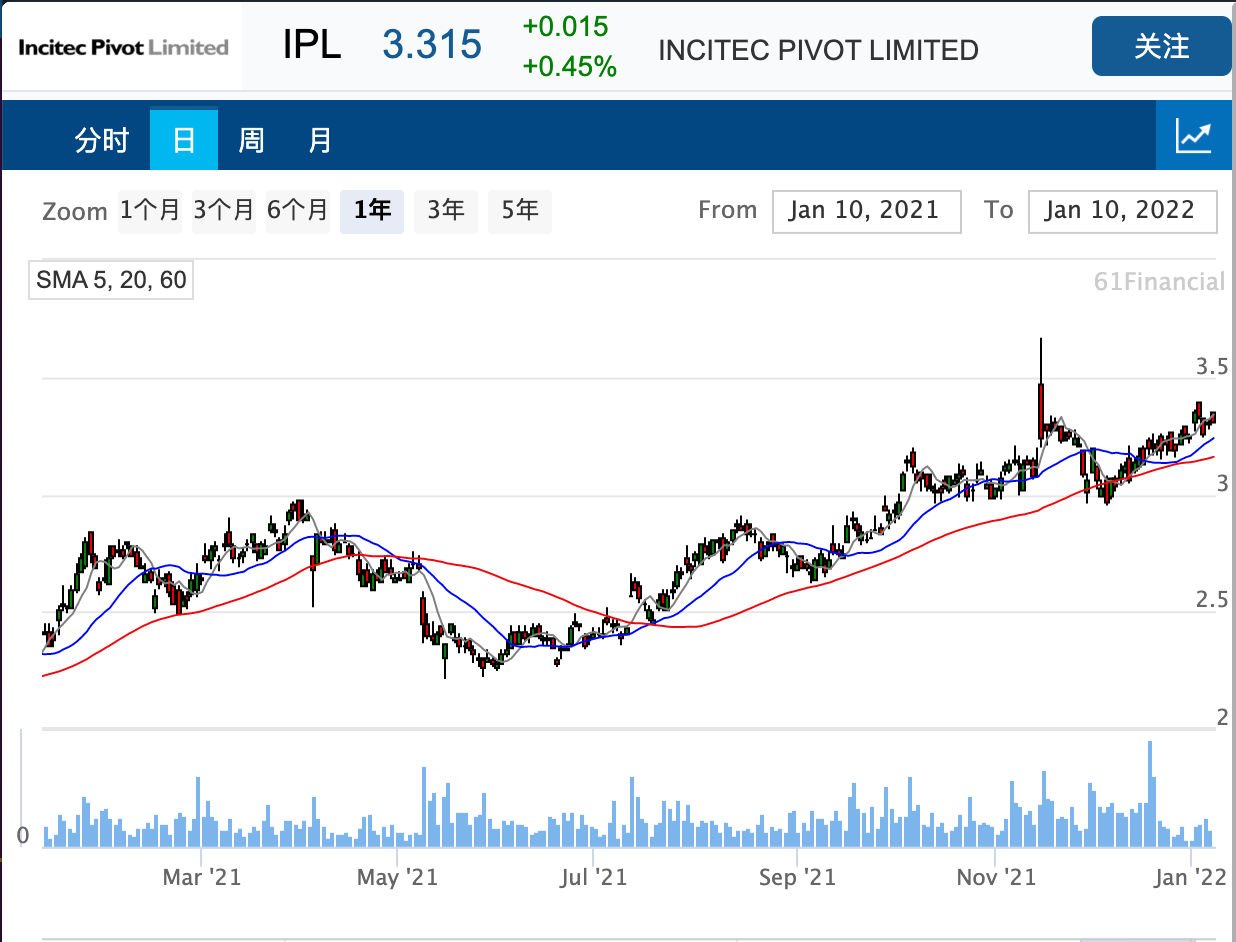
Task: Switch to the 月 monthly tab
Action: click(319, 140)
